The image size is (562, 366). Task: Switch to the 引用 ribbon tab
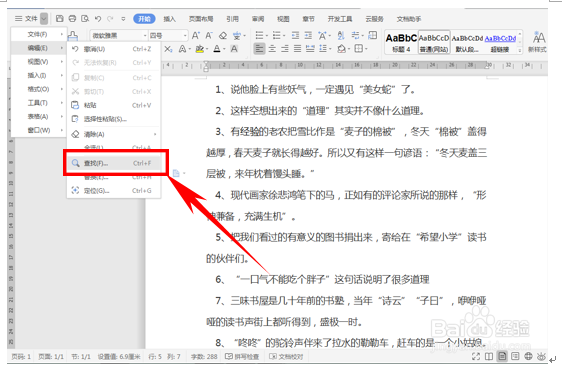click(232, 19)
